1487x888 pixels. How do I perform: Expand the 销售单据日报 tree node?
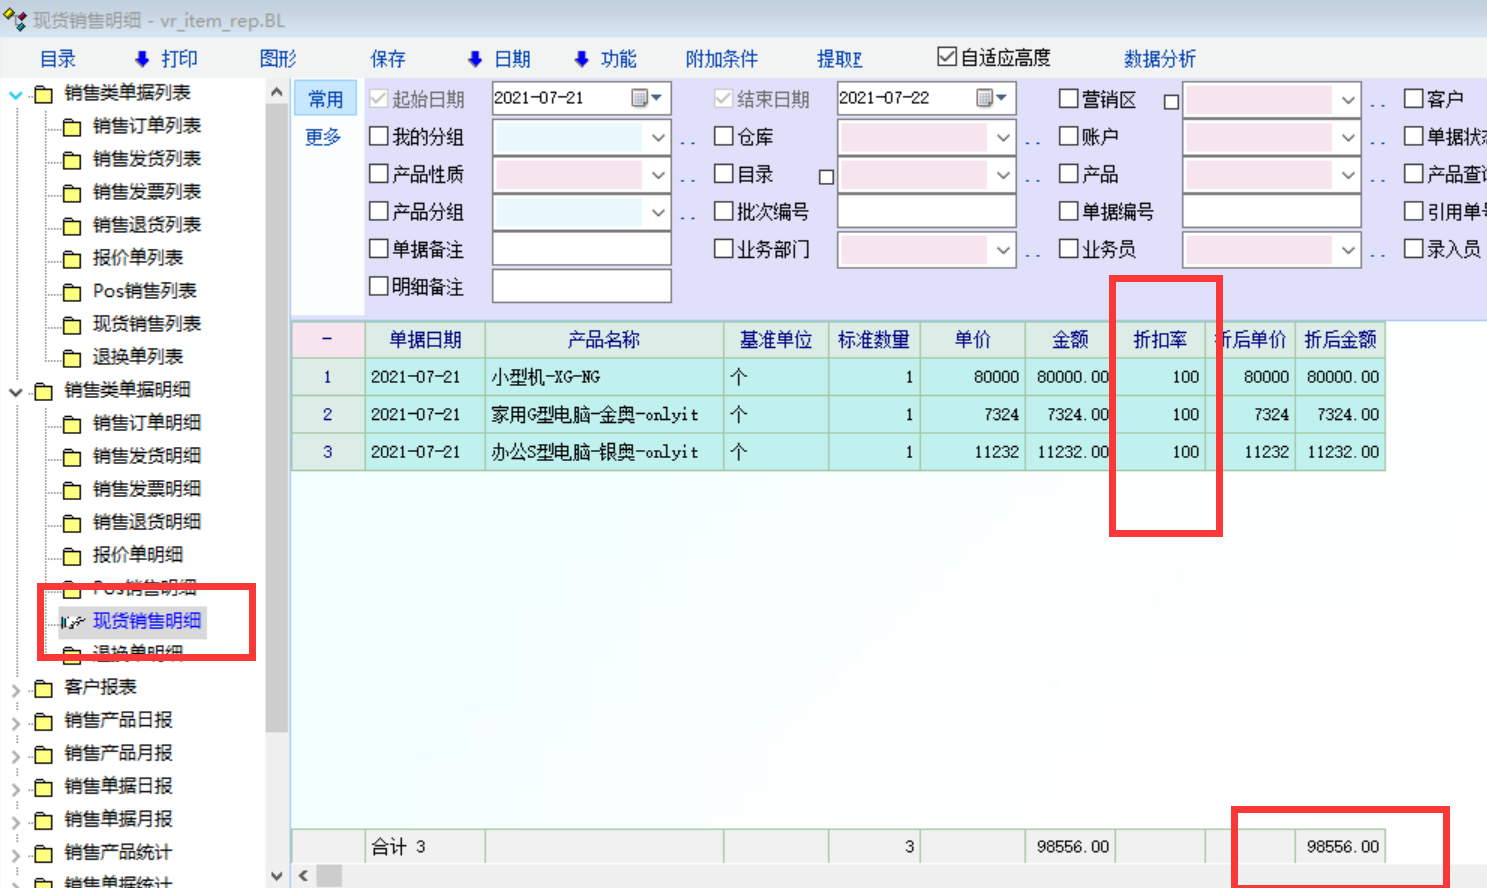click(16, 788)
